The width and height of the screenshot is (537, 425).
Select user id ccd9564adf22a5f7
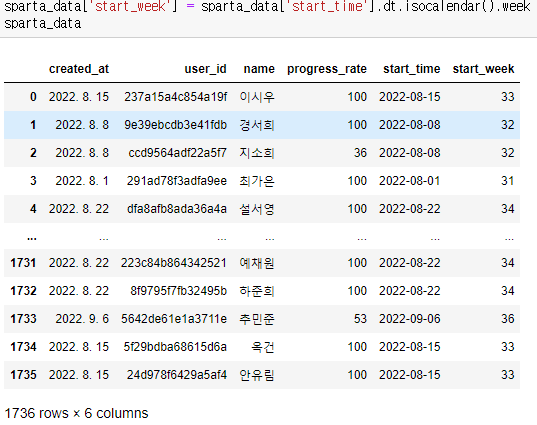[177, 153]
